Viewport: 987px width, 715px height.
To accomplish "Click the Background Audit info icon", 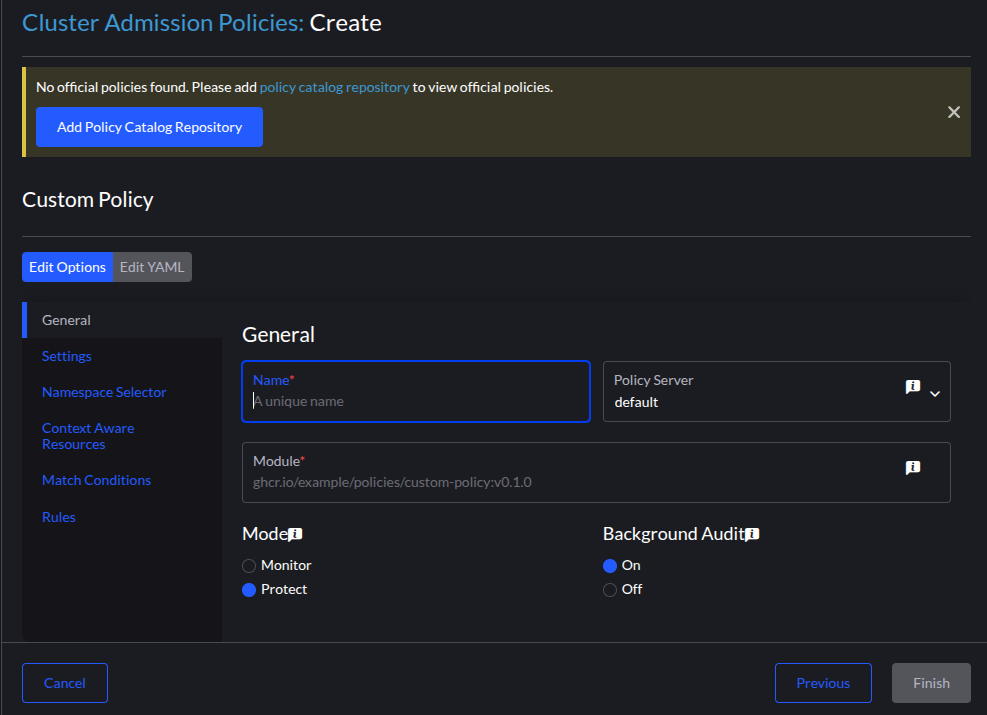I will [752, 533].
